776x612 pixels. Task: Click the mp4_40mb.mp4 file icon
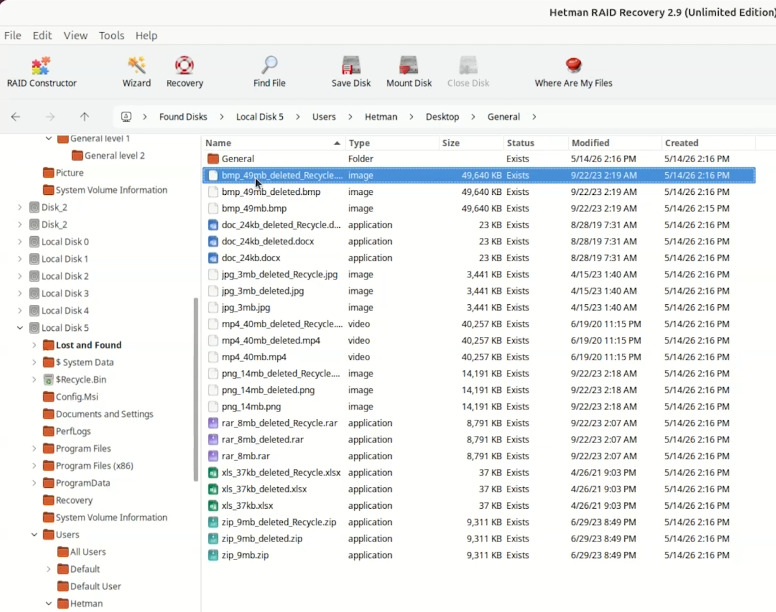(213, 357)
